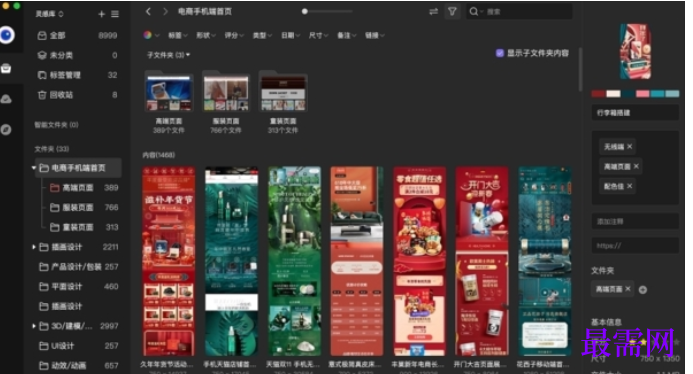
Task: Open the color filter dropdown
Action: tap(151, 35)
